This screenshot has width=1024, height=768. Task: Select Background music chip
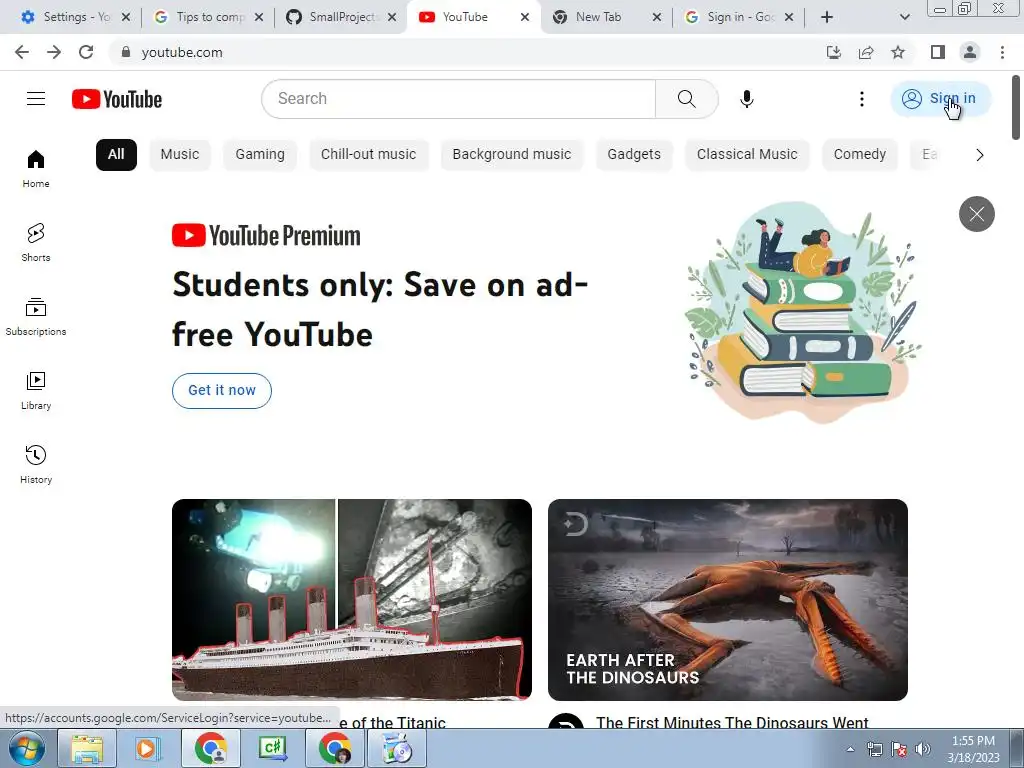pyautogui.click(x=512, y=155)
